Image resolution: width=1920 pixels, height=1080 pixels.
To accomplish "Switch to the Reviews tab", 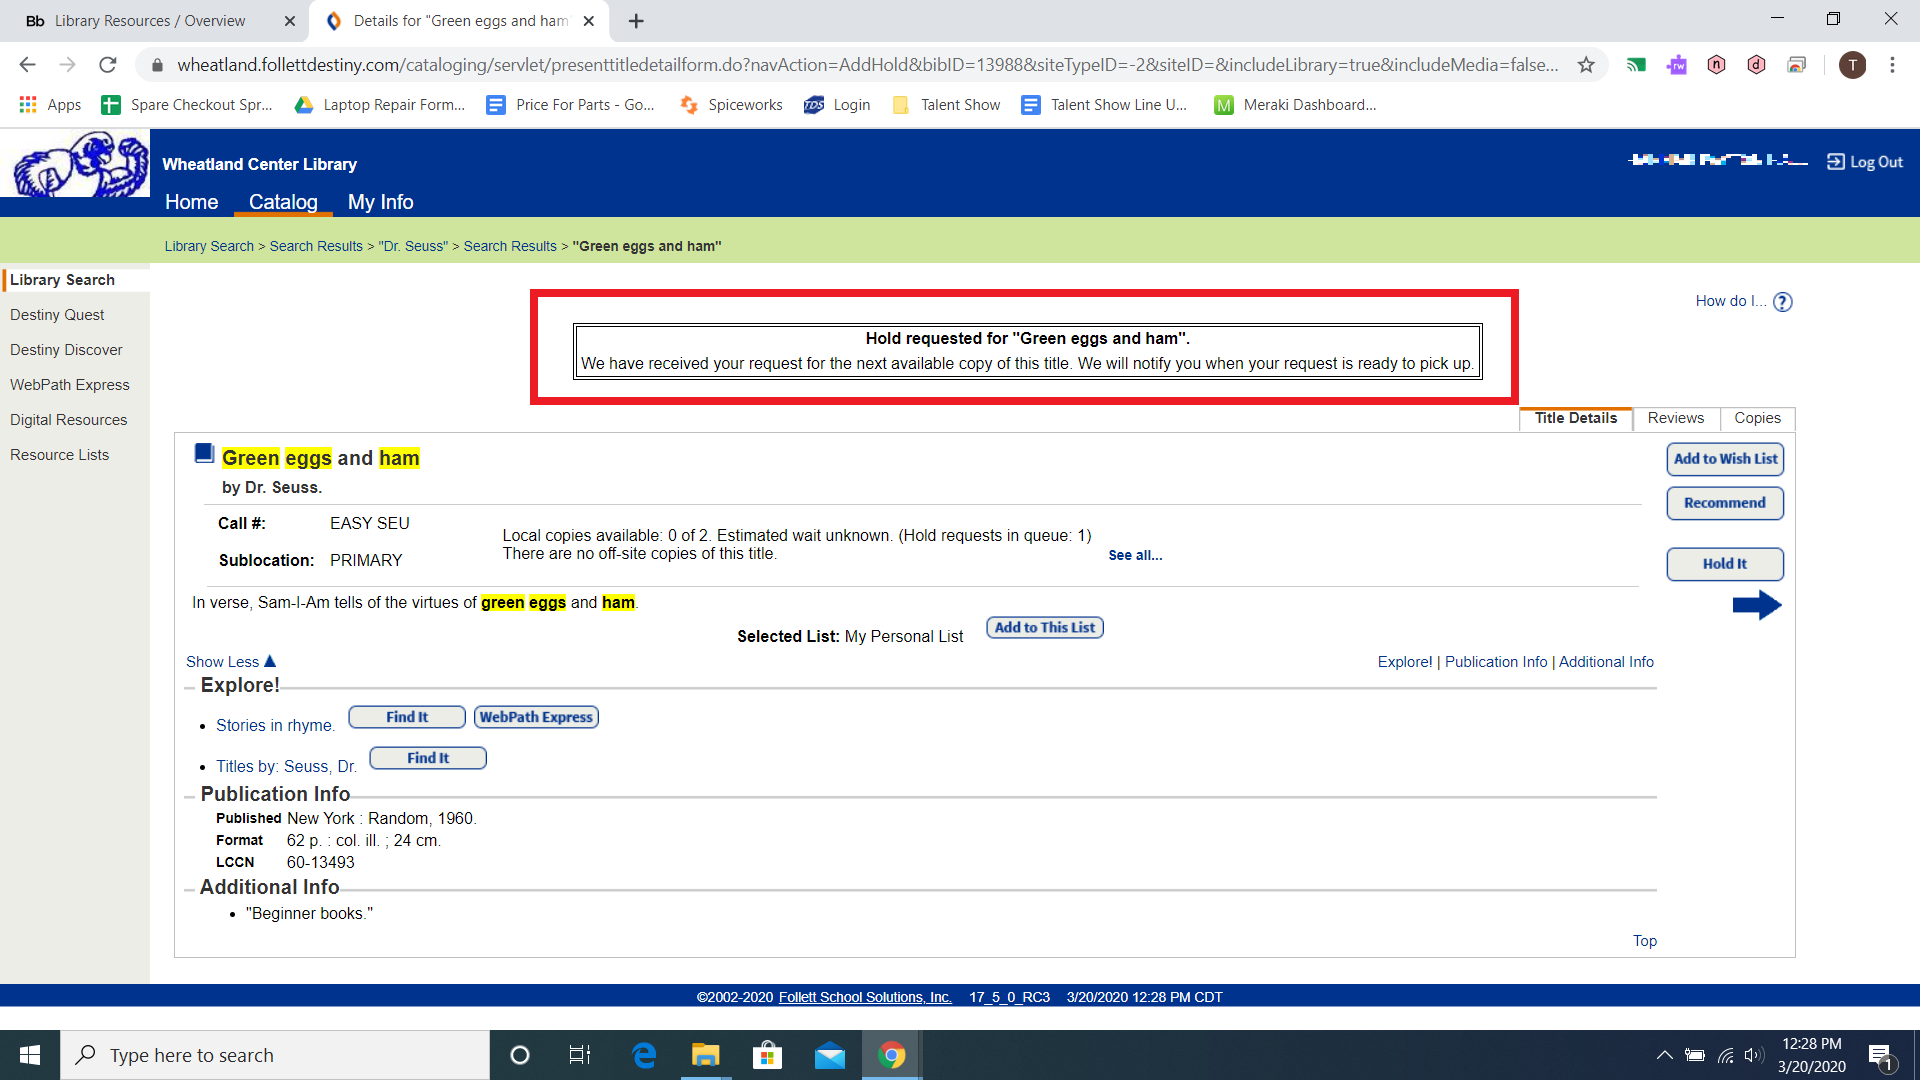I will click(x=1675, y=418).
